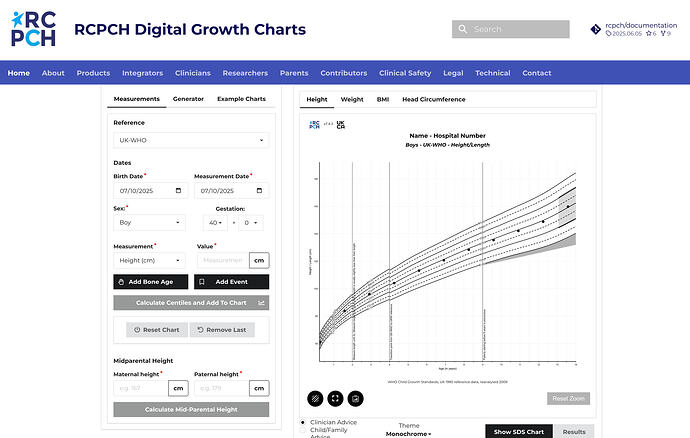Click the Reset Chart button

coord(157,330)
